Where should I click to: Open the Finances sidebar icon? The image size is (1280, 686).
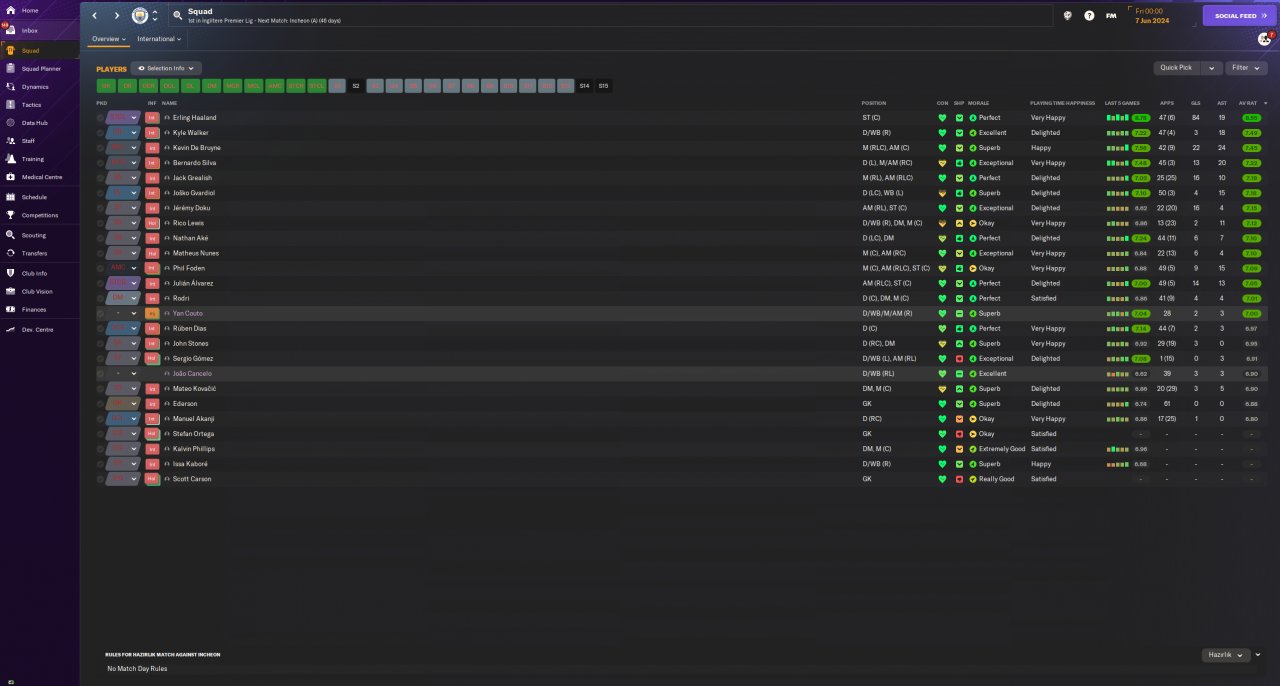pos(10,309)
